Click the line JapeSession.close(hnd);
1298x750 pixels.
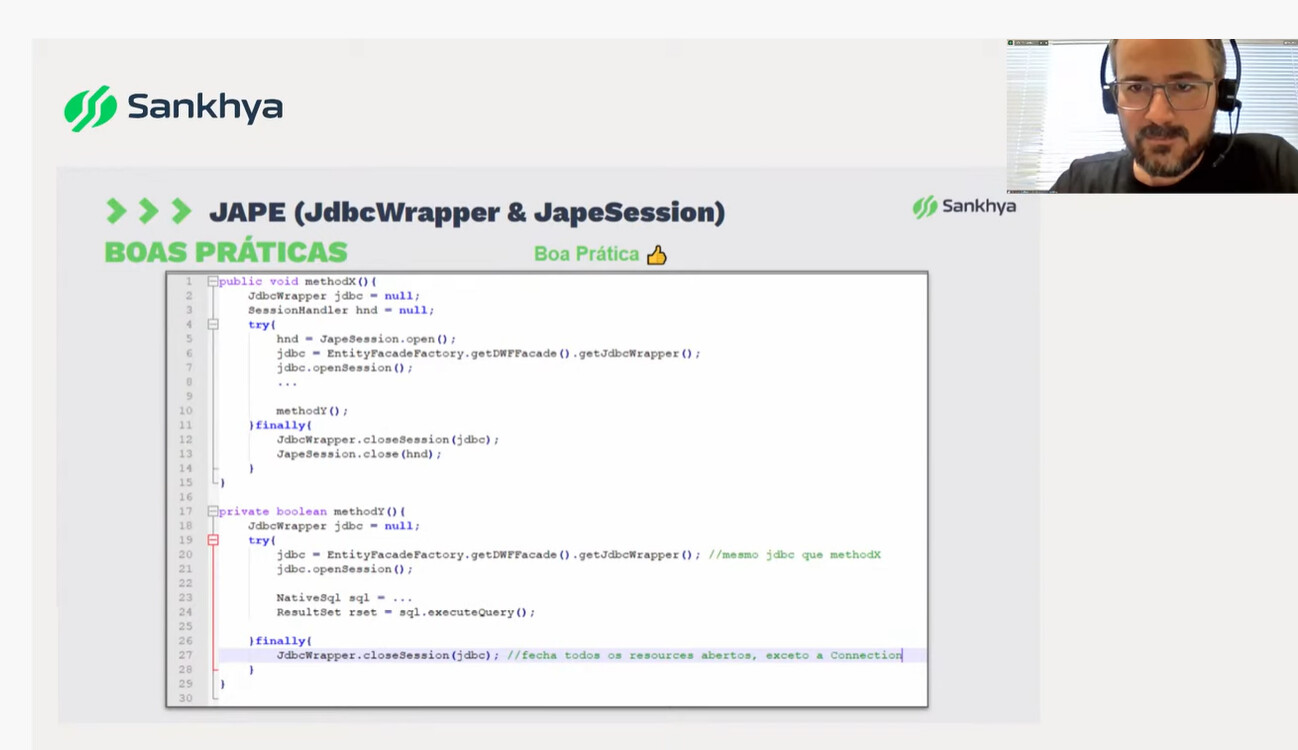click(359, 454)
